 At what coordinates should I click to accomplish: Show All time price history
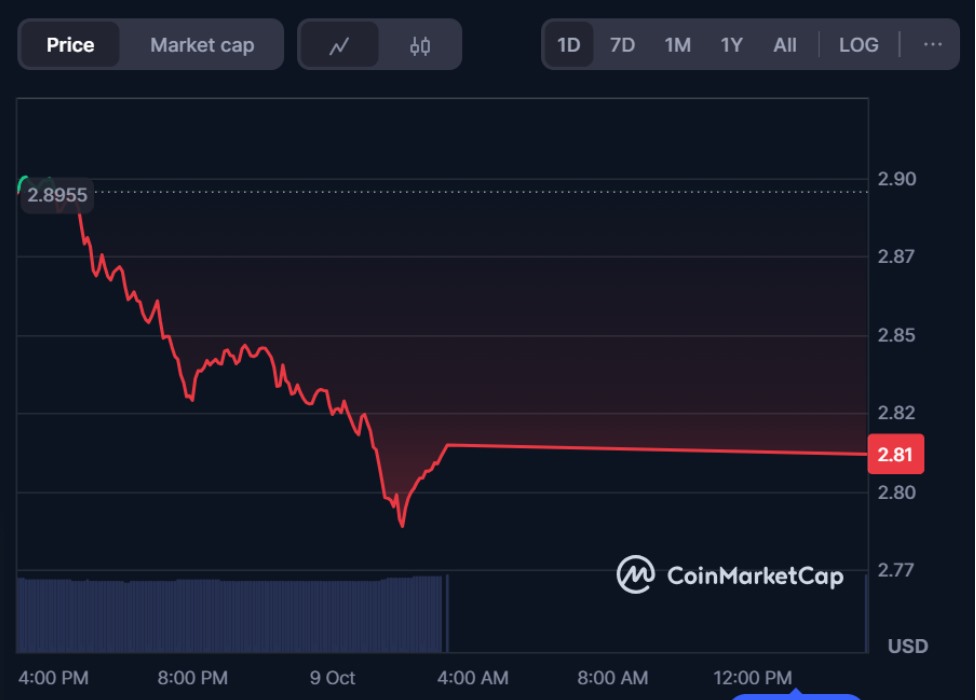click(785, 45)
